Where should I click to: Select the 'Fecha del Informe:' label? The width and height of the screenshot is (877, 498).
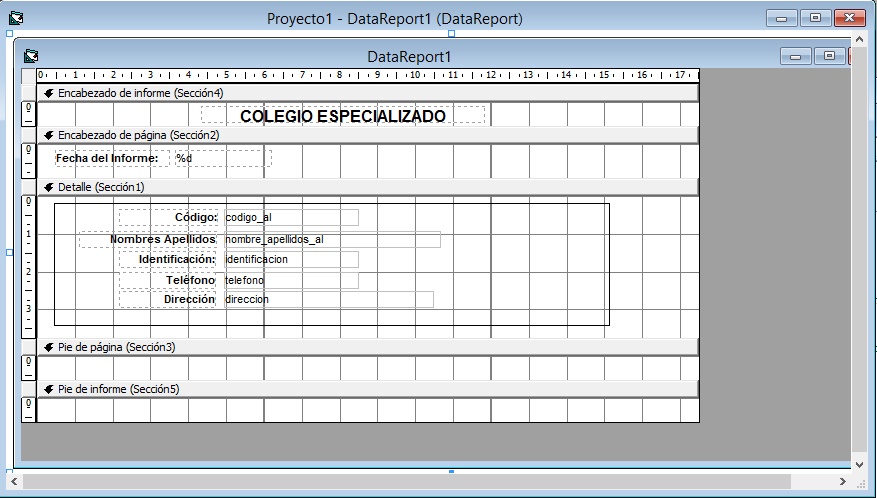108,158
